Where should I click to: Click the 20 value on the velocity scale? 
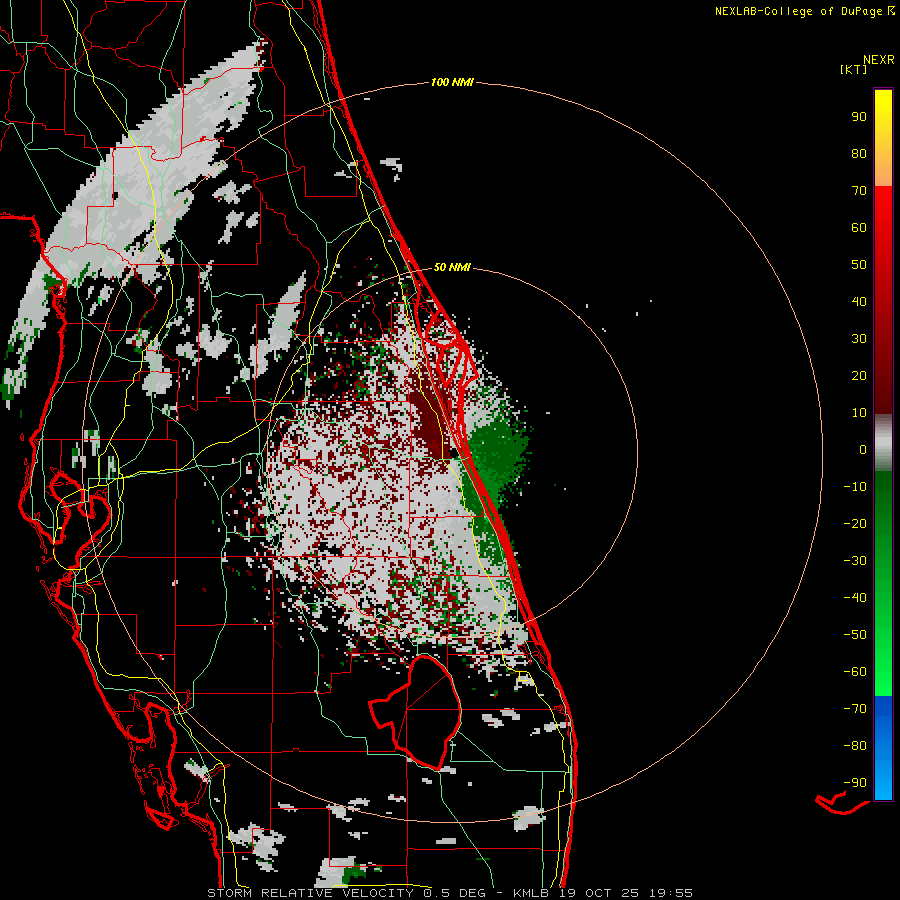859,375
